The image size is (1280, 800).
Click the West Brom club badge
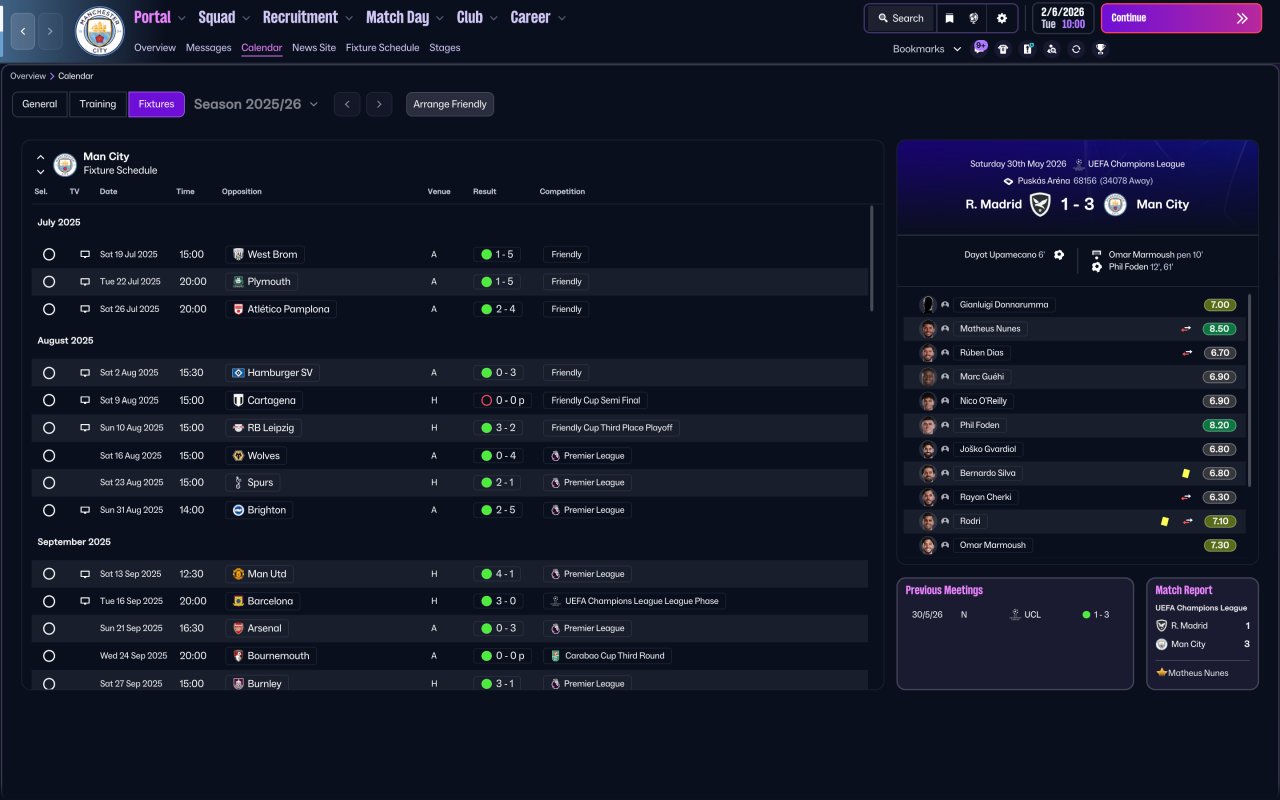(x=238, y=254)
